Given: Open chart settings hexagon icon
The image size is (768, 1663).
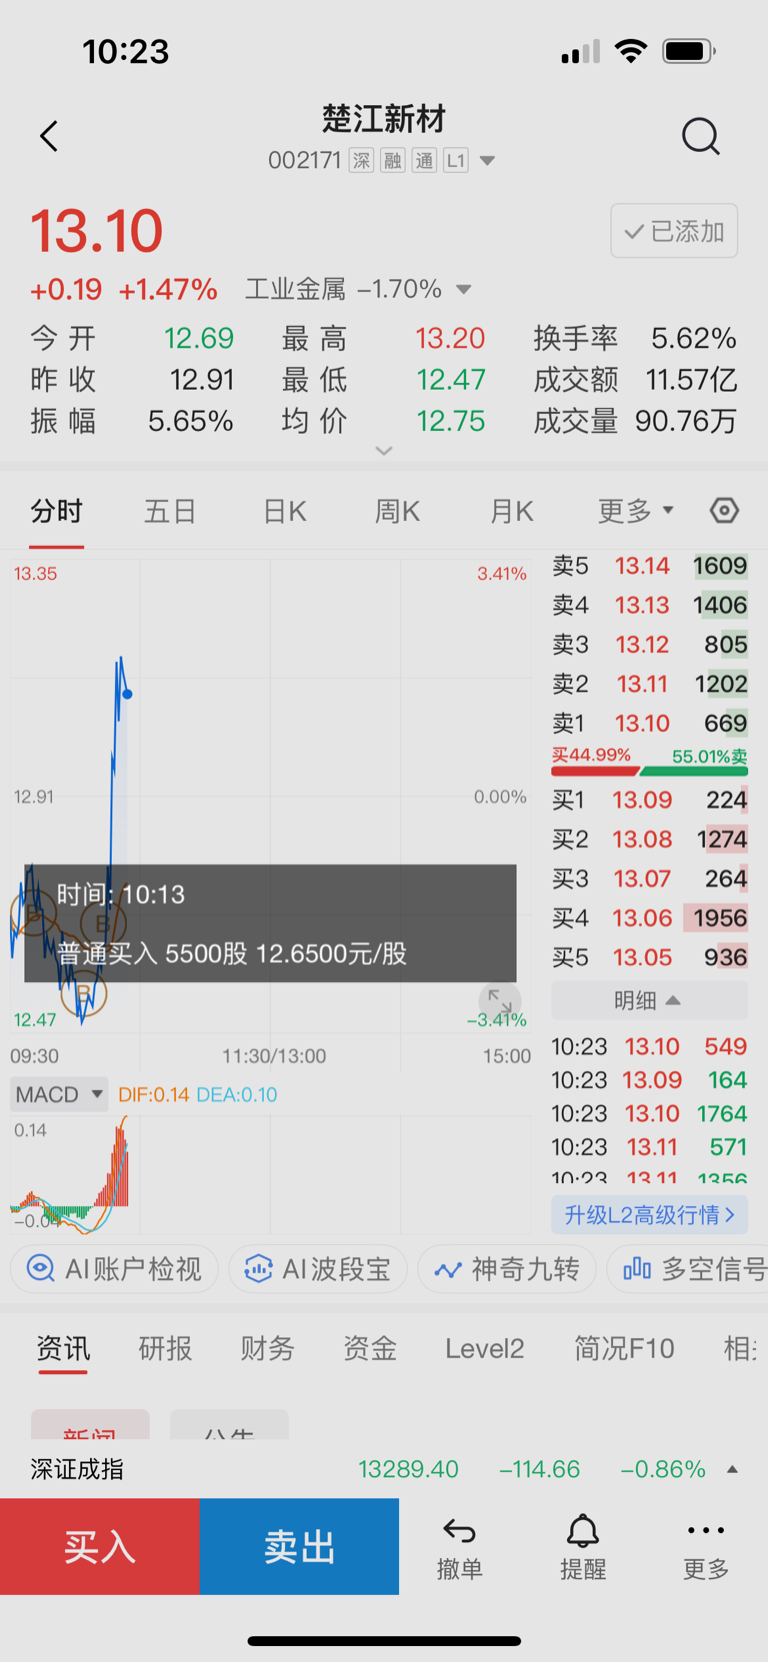Looking at the screenshot, I should (724, 511).
